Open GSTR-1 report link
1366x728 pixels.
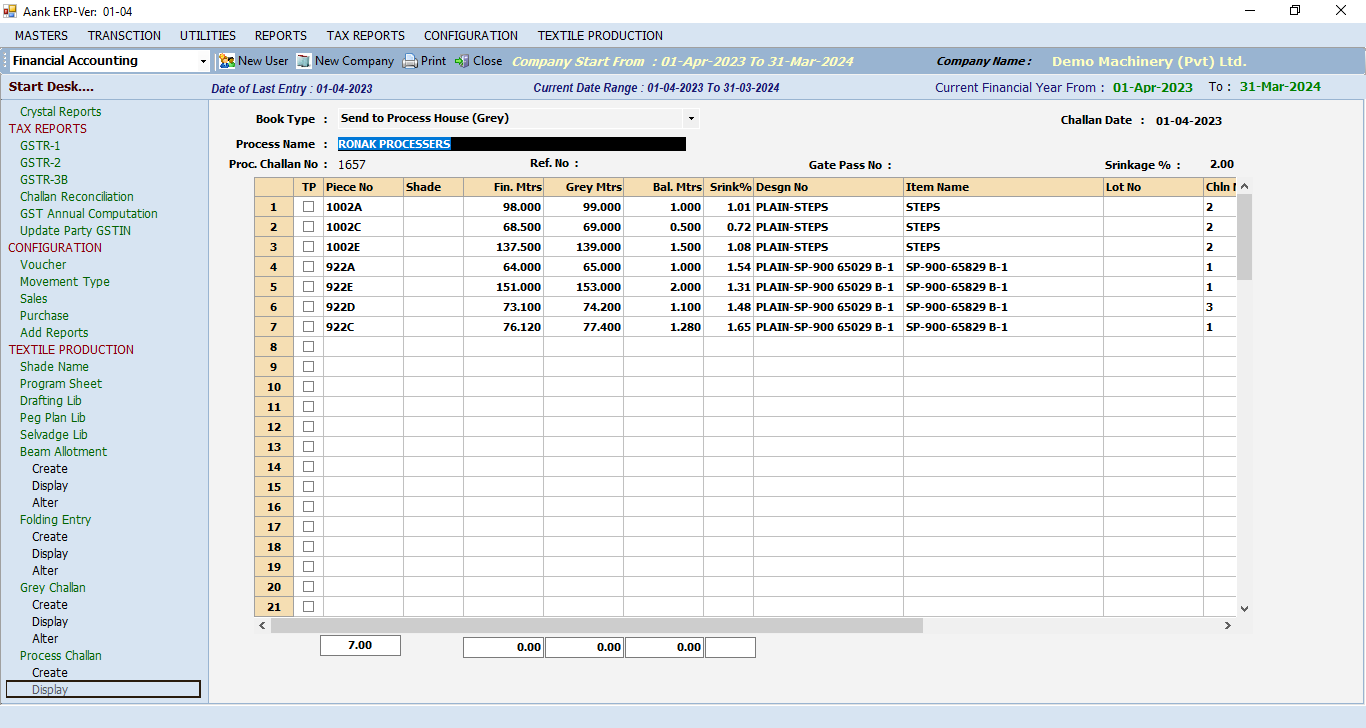point(40,146)
